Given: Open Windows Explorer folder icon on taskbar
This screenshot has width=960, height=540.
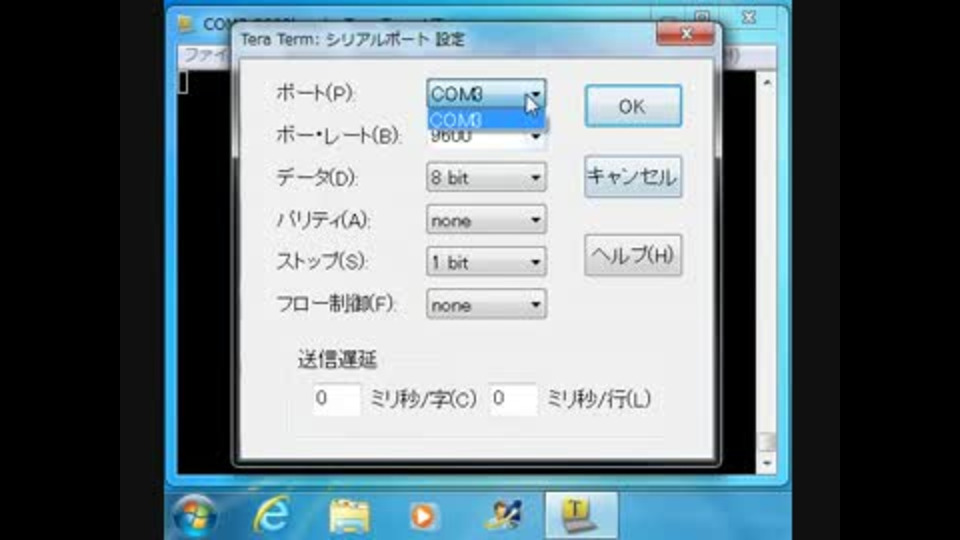Looking at the screenshot, I should tap(349, 516).
